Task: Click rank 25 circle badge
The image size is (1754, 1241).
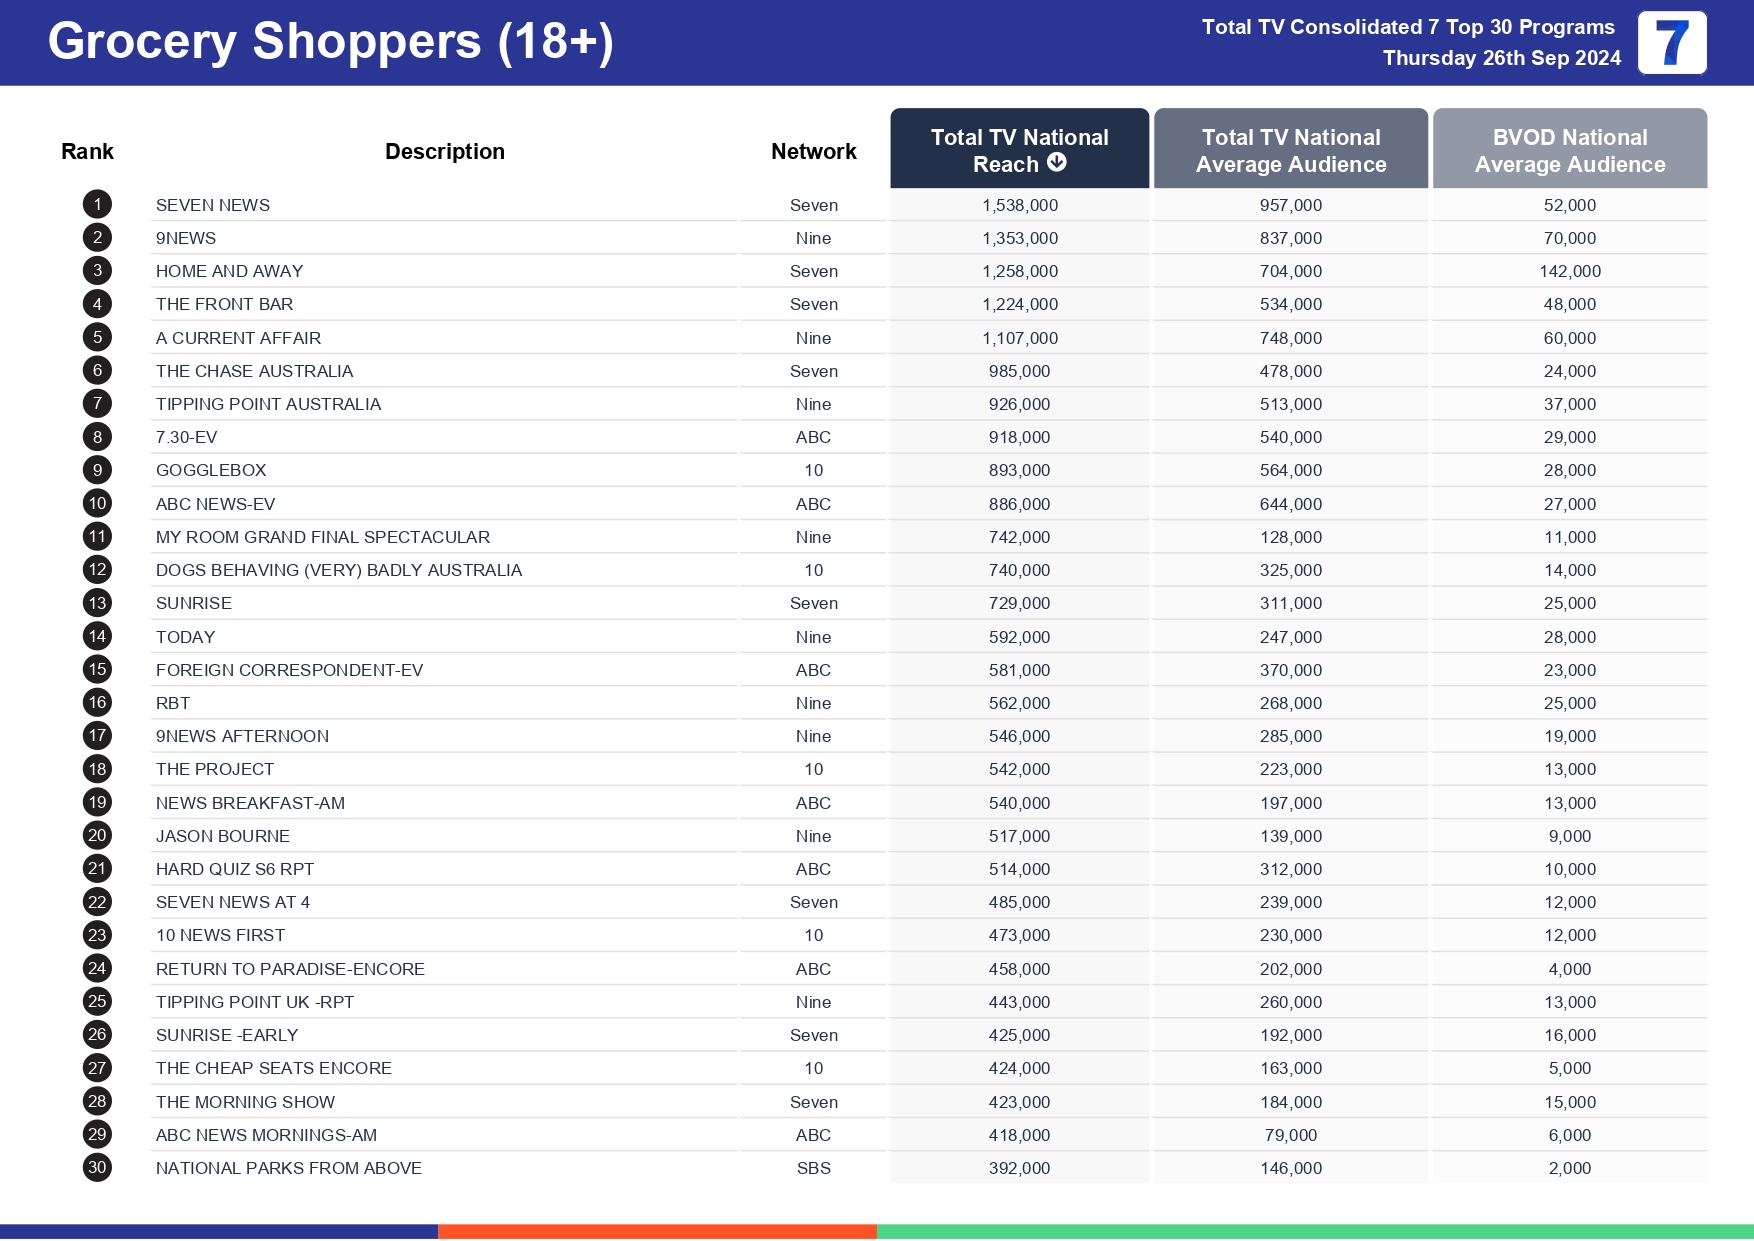Action: 97,1002
